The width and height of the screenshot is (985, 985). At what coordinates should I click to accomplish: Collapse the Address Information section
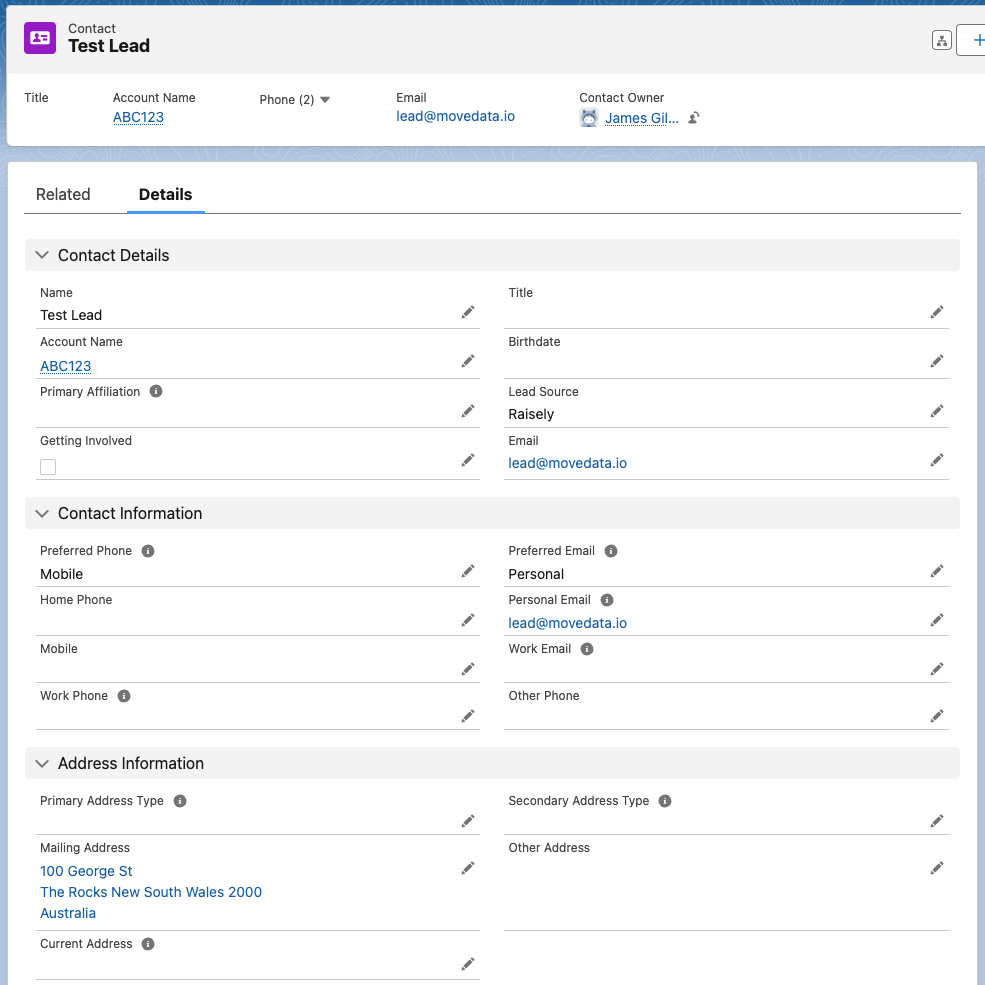42,763
